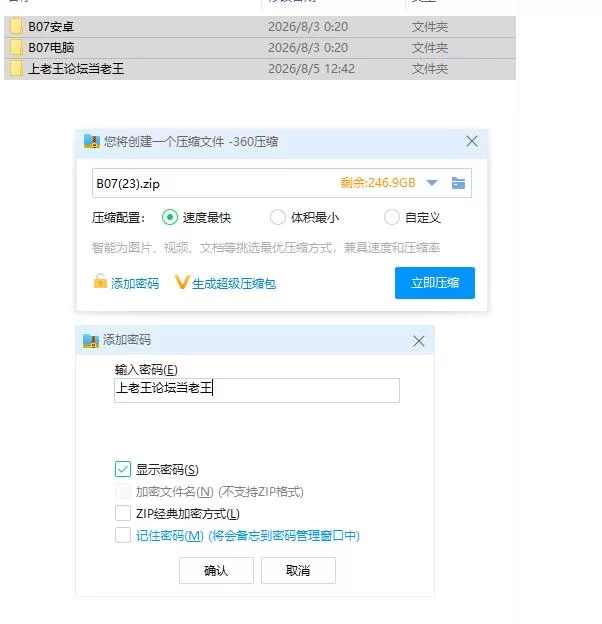Click the 文件夹 type cell of B07电脑
The height and width of the screenshot is (624, 602).
[430, 48]
